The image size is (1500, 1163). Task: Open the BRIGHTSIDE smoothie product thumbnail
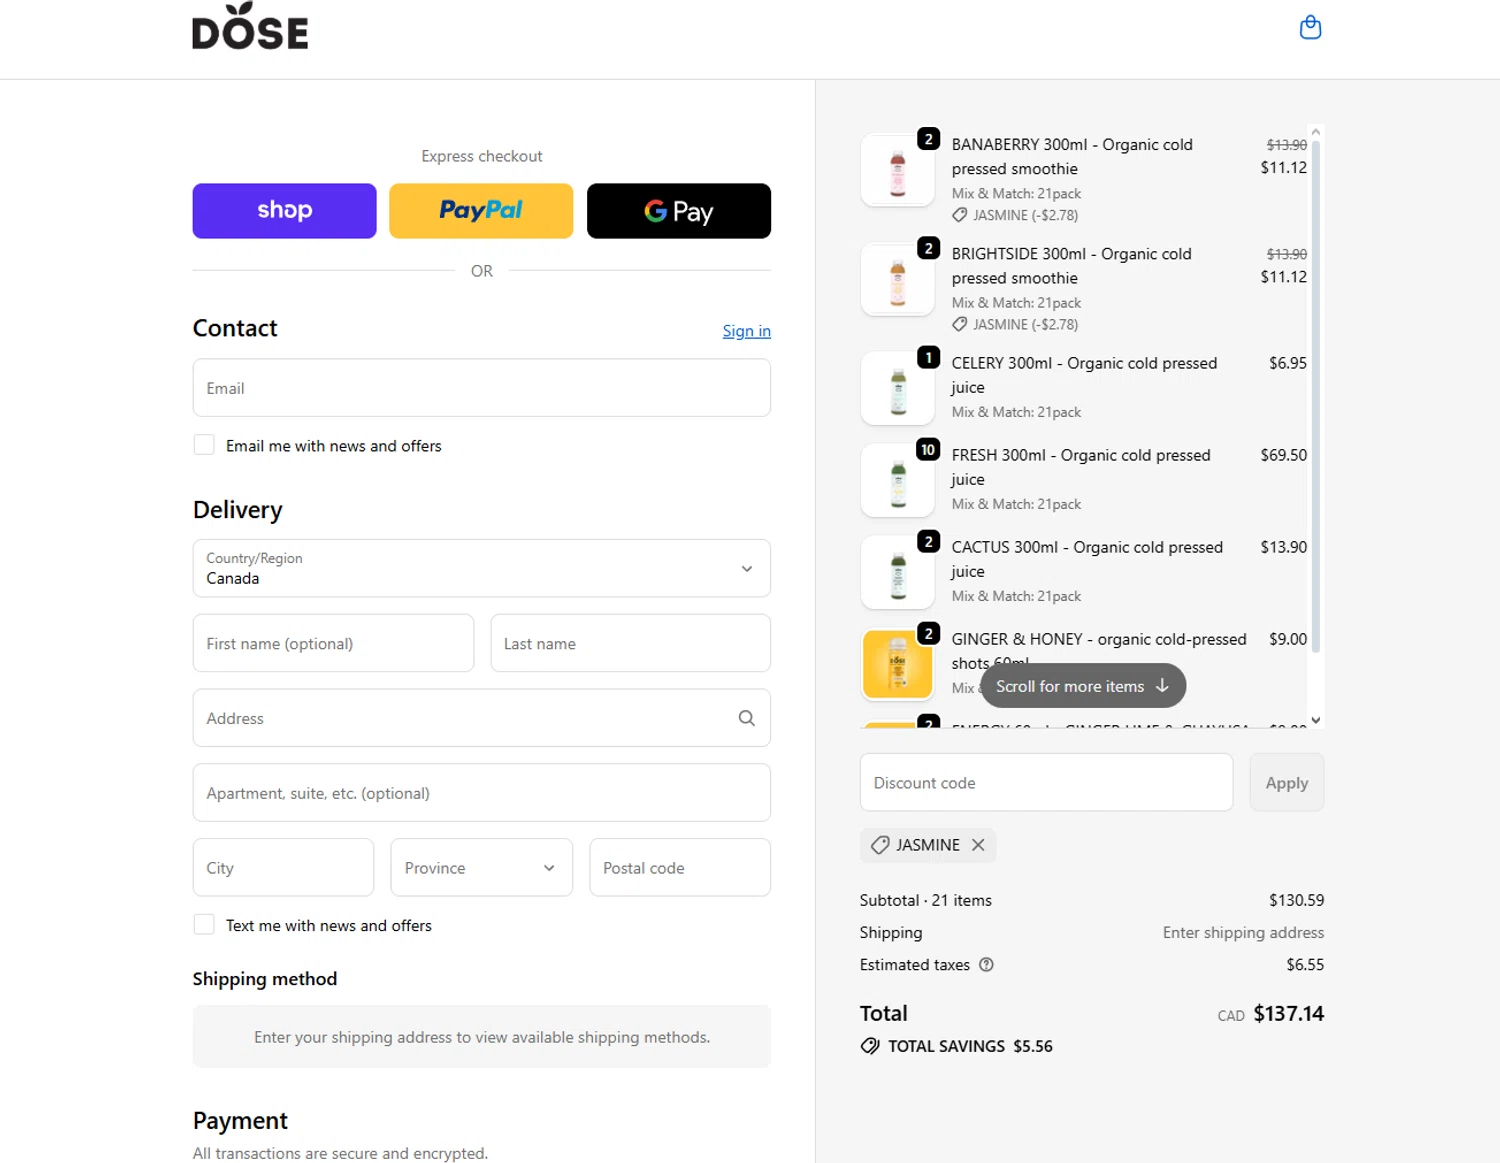898,279
